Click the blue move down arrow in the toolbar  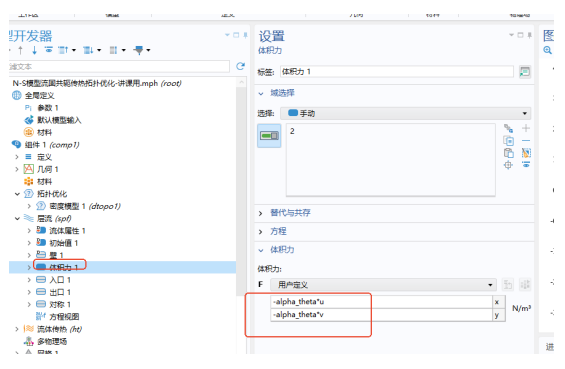click(34, 50)
